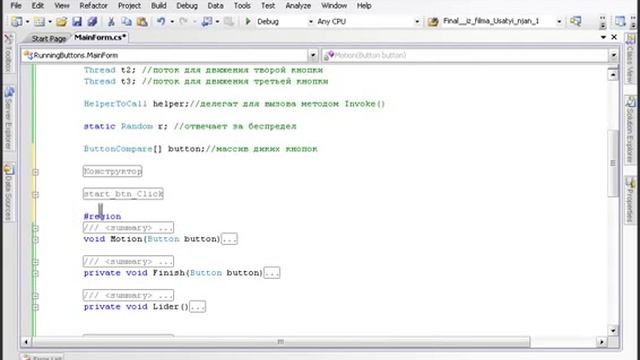Click the New Project toolbar icon
Viewport: 640px width, 360px height.
click(x=17, y=22)
